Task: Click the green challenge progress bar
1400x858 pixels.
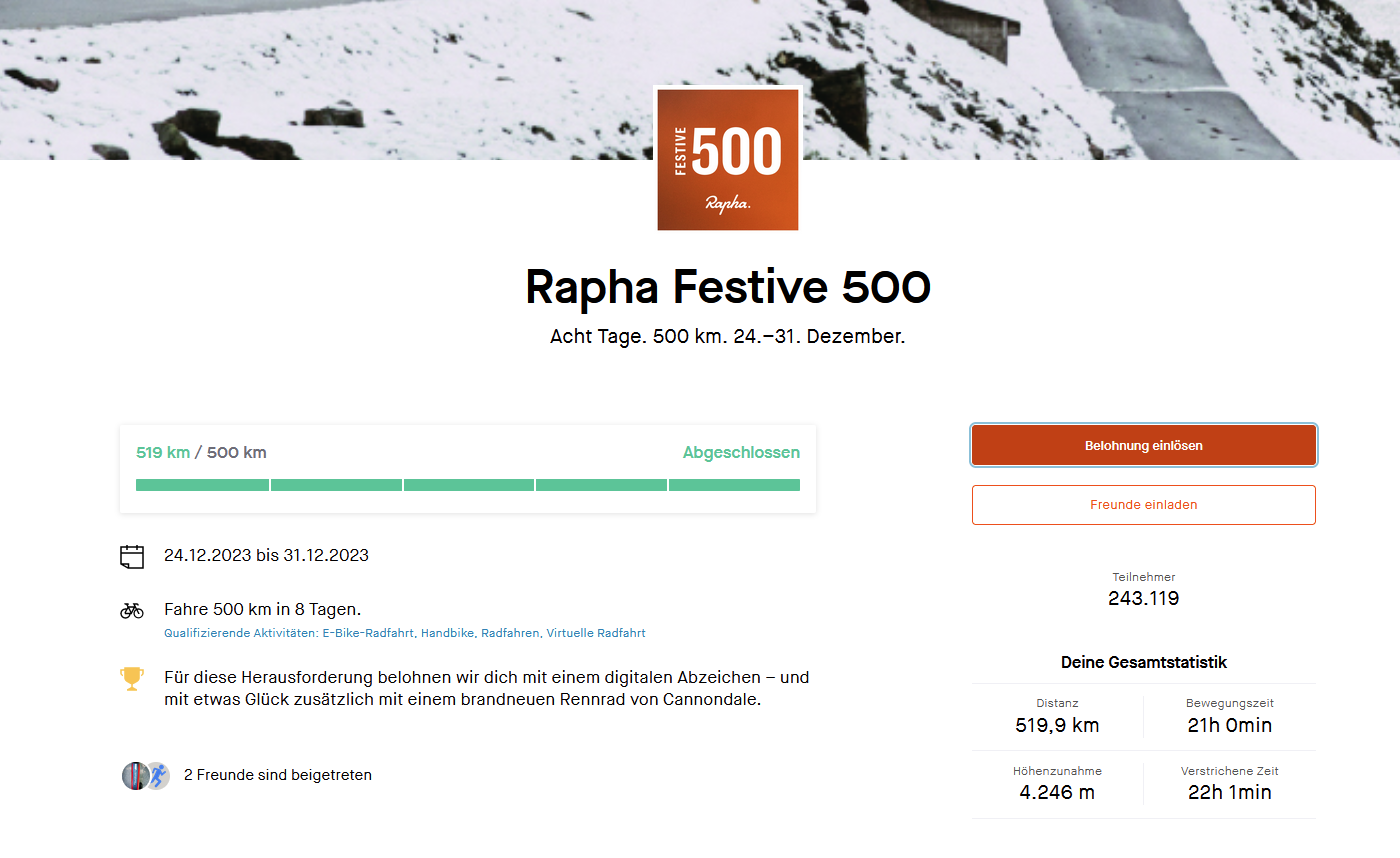Action: coord(468,485)
